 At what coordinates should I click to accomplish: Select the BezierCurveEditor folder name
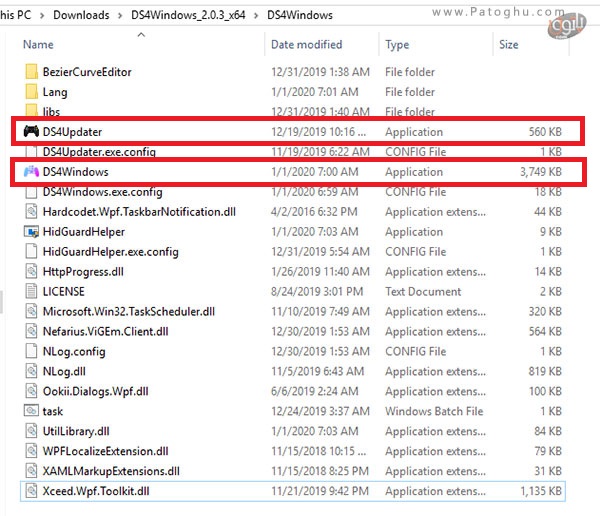pyautogui.click(x=87, y=72)
